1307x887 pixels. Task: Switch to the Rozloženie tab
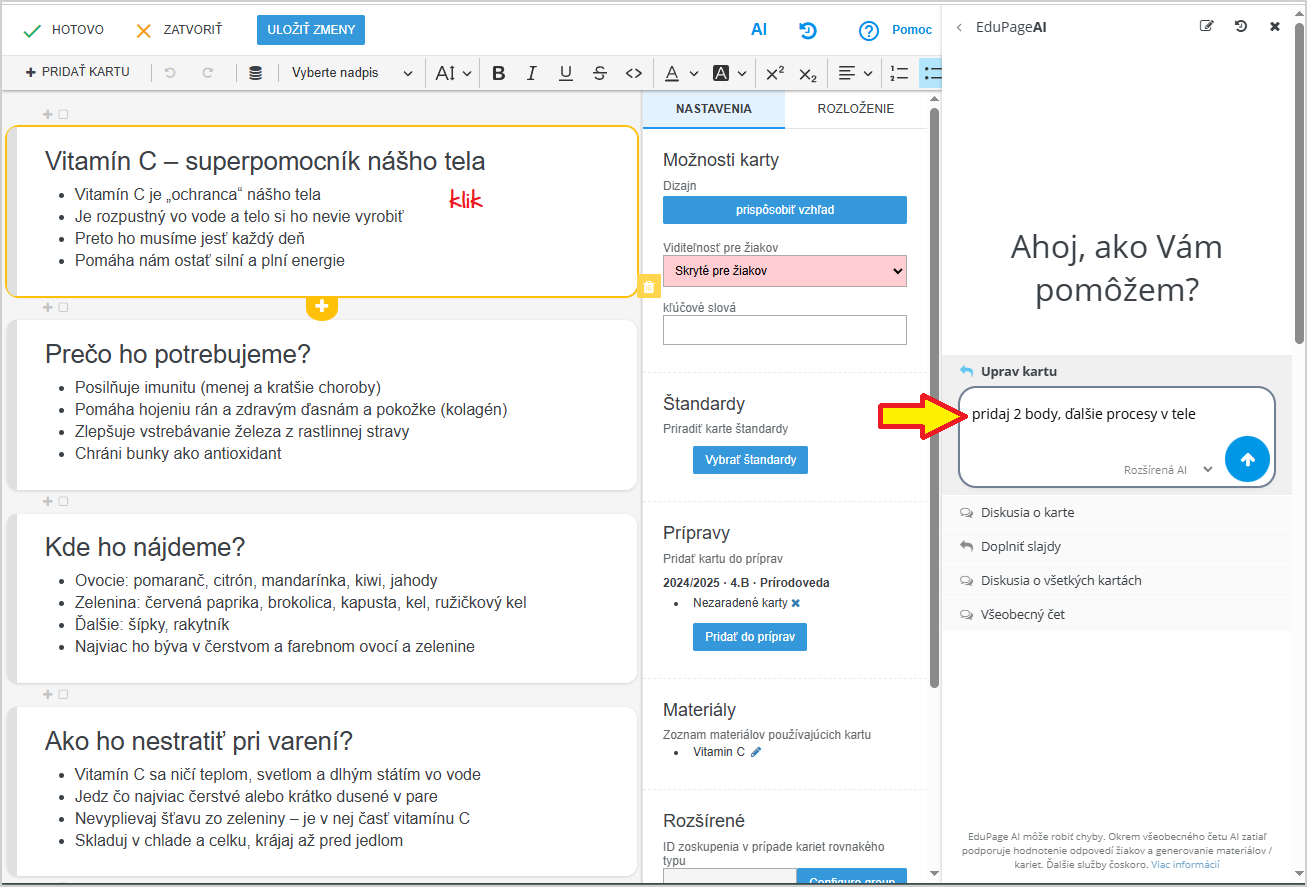click(855, 109)
